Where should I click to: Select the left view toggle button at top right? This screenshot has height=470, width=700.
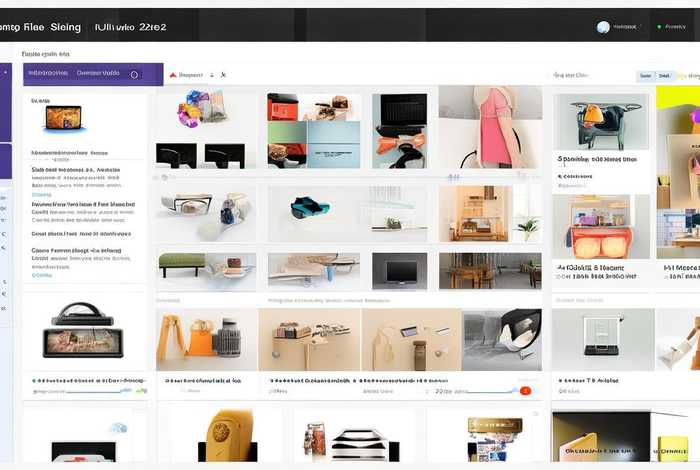tap(646, 75)
